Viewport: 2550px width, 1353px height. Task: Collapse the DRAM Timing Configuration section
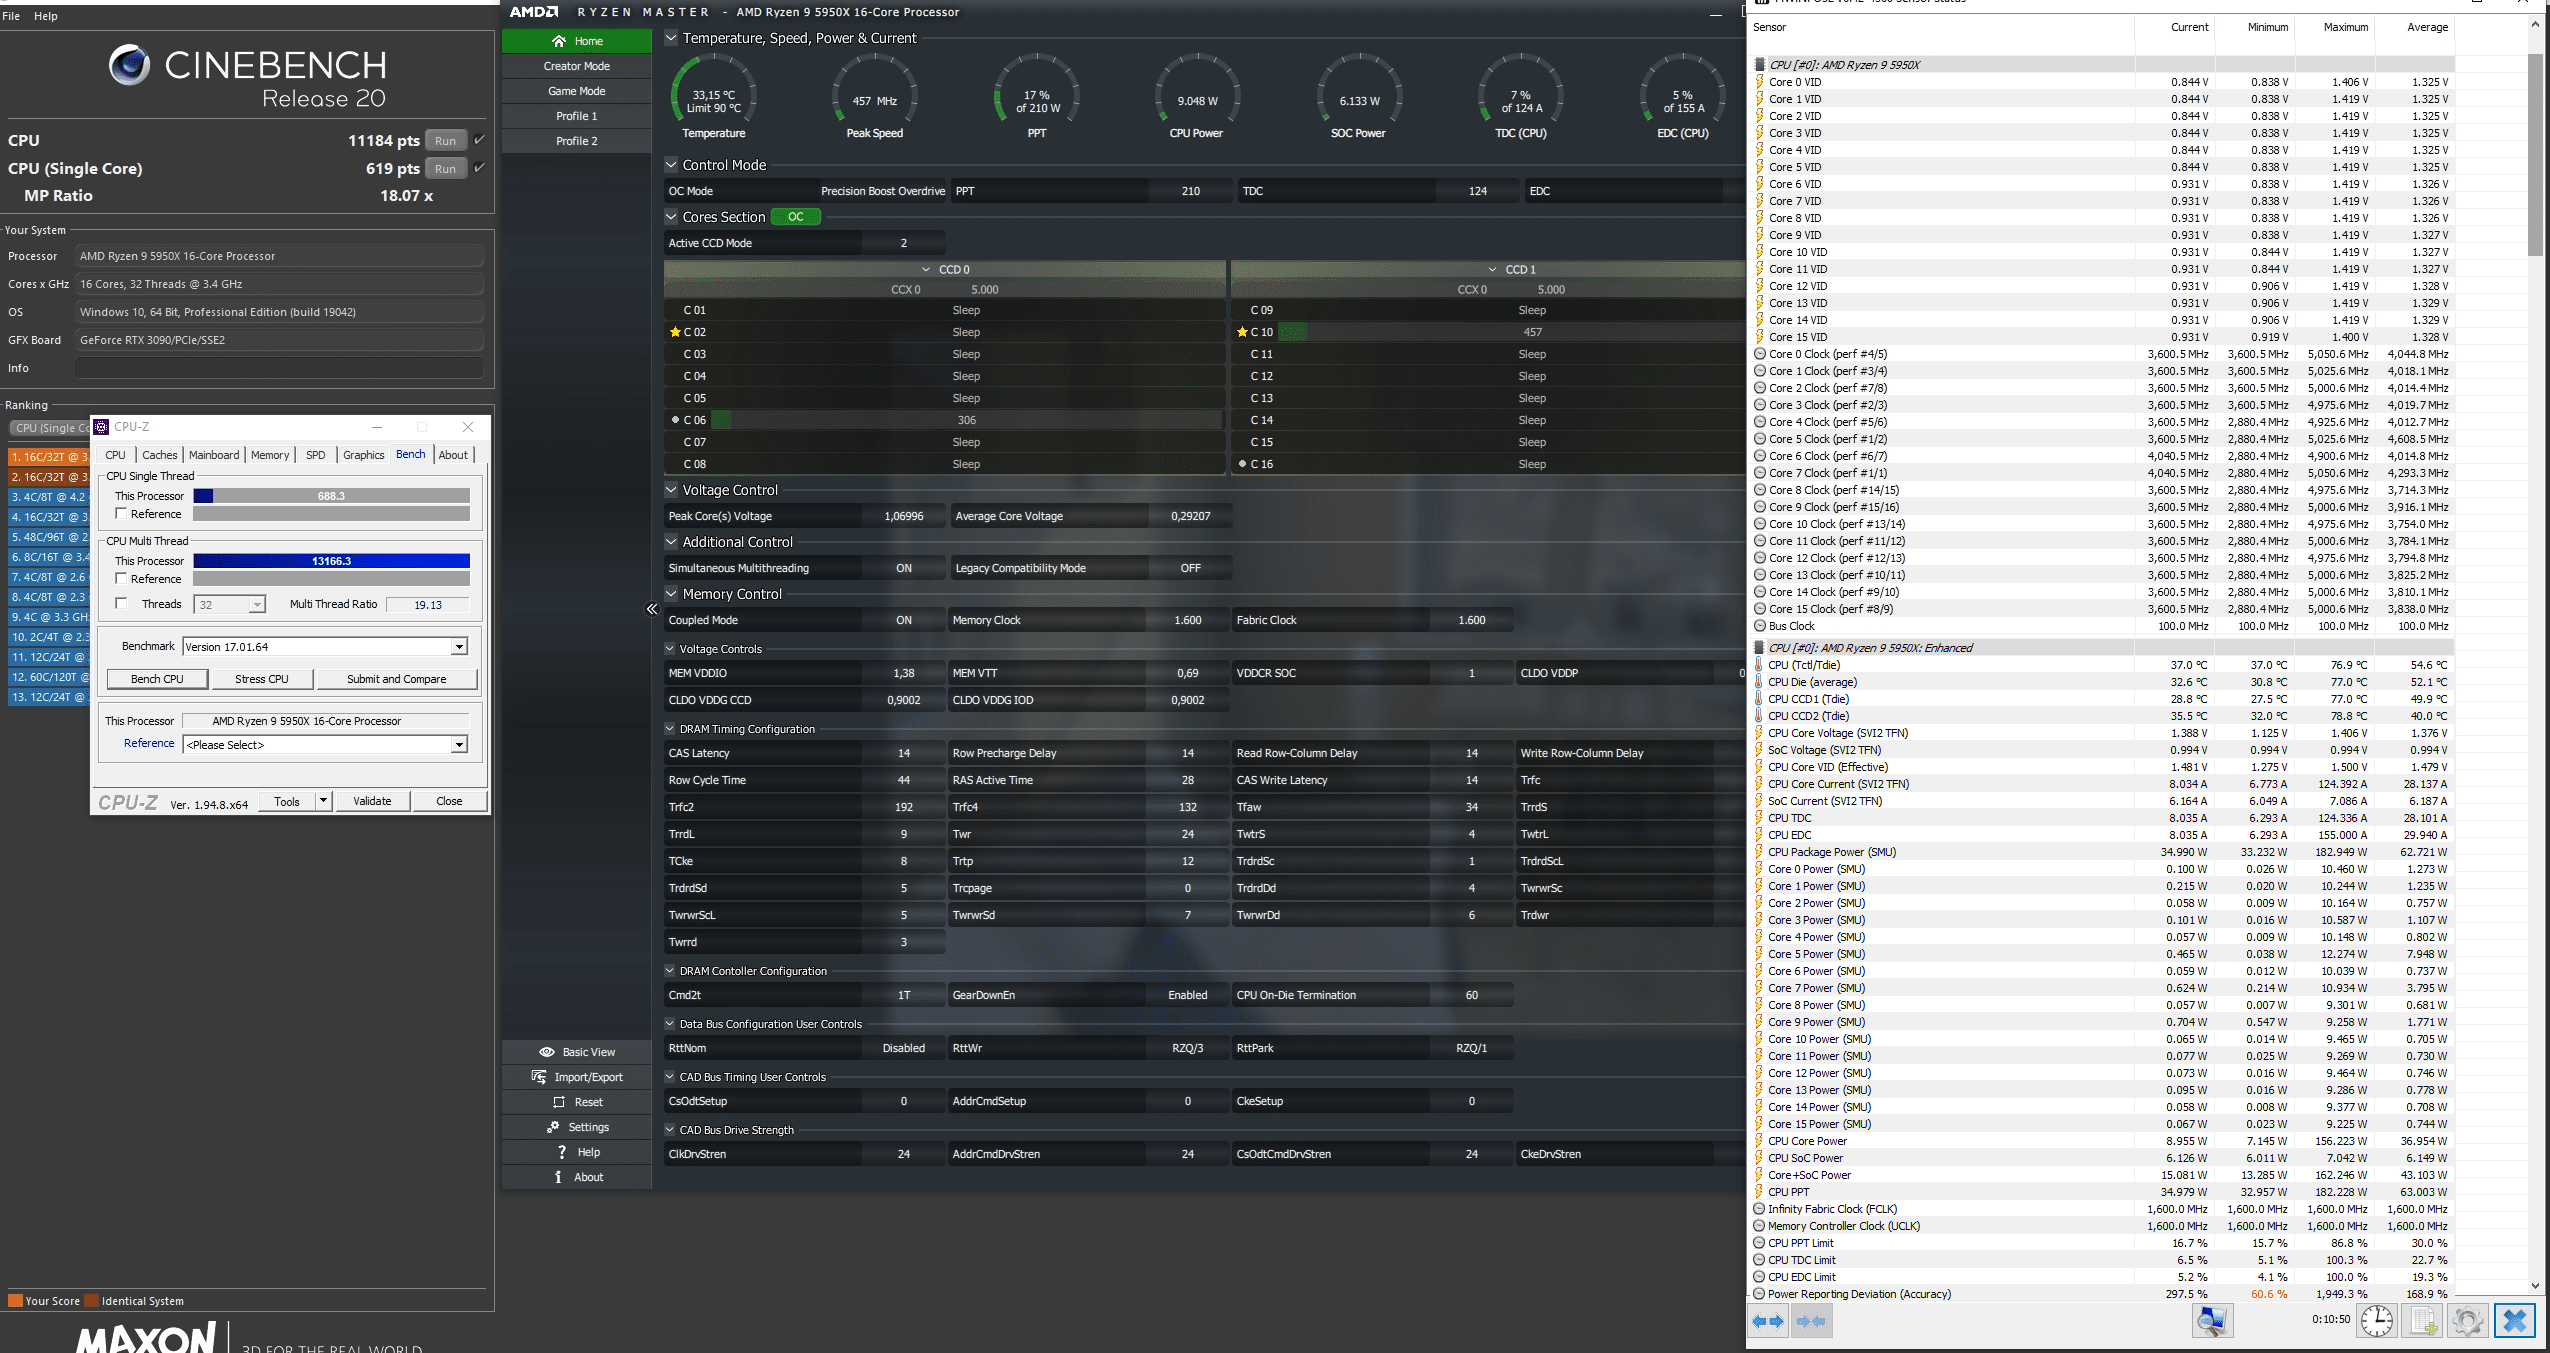coord(670,729)
